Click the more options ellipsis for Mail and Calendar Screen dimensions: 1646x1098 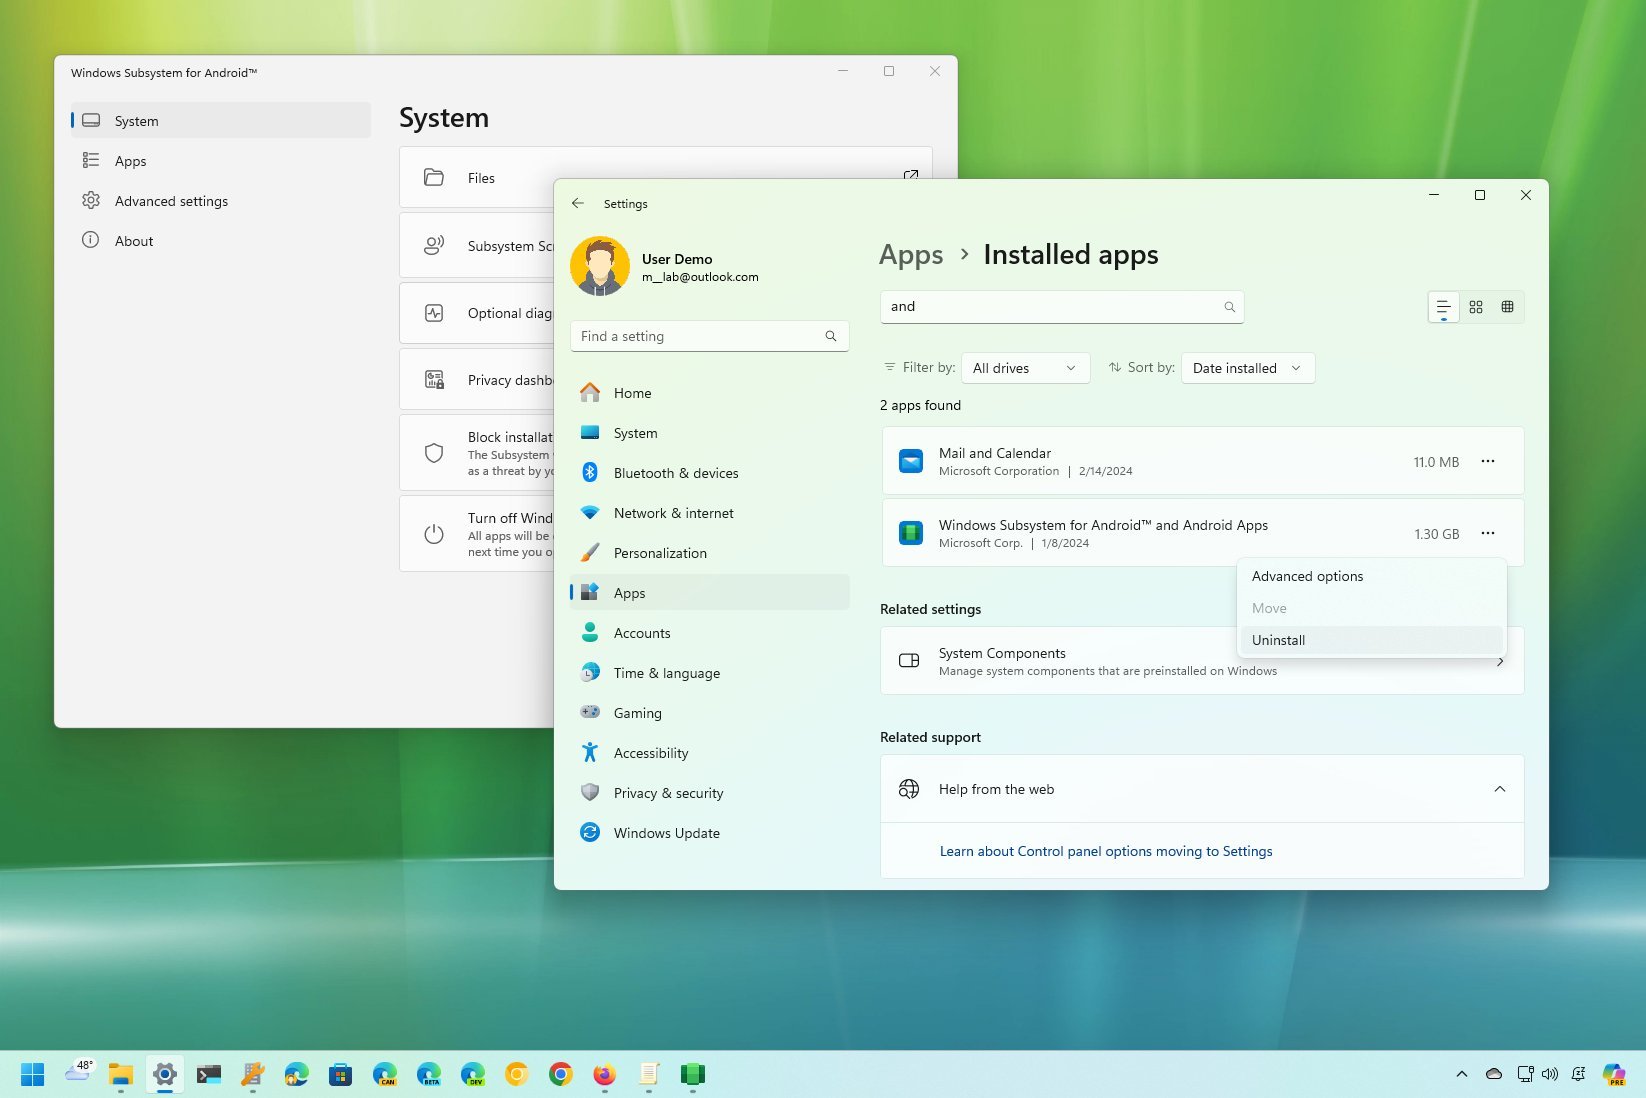(1488, 461)
